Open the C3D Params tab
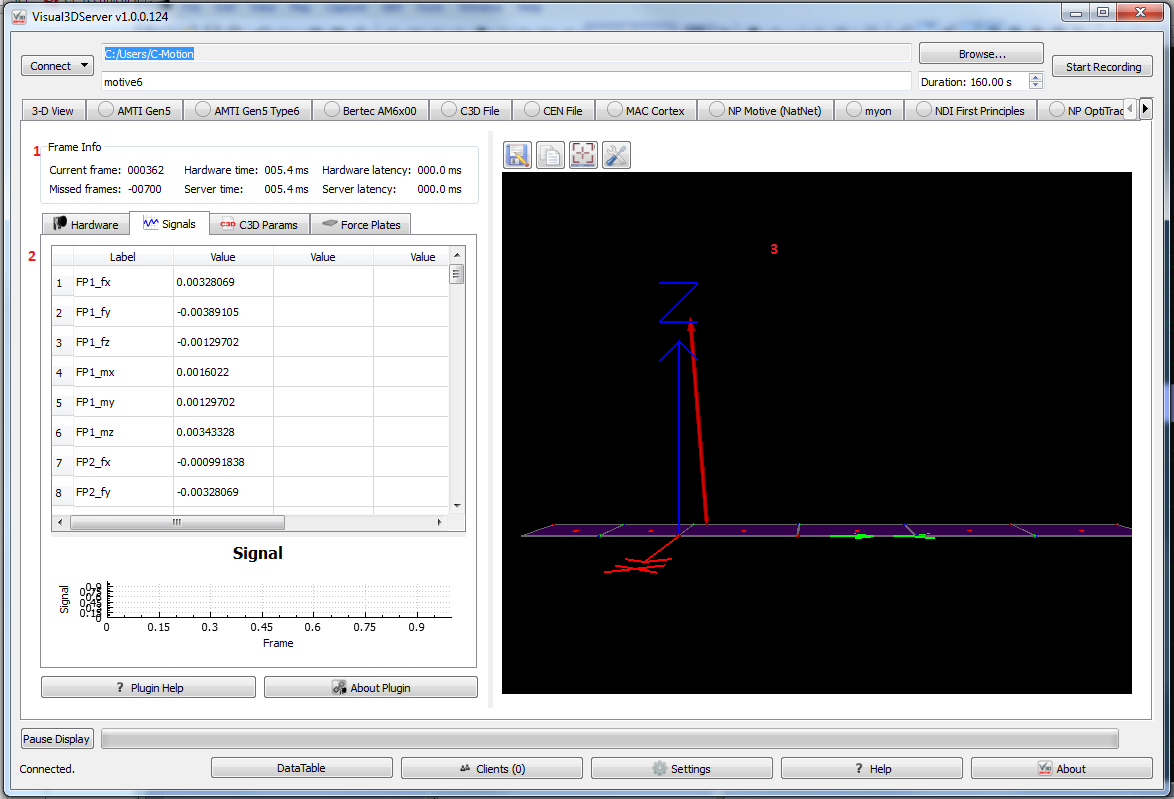 coord(259,224)
